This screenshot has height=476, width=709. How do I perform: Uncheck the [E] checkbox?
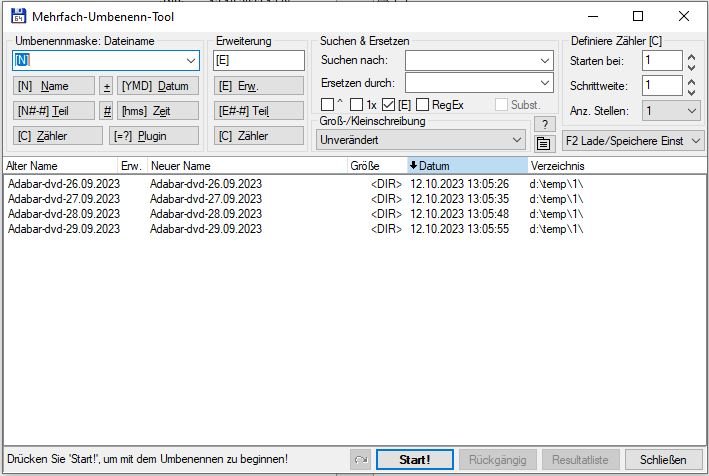[x=388, y=105]
